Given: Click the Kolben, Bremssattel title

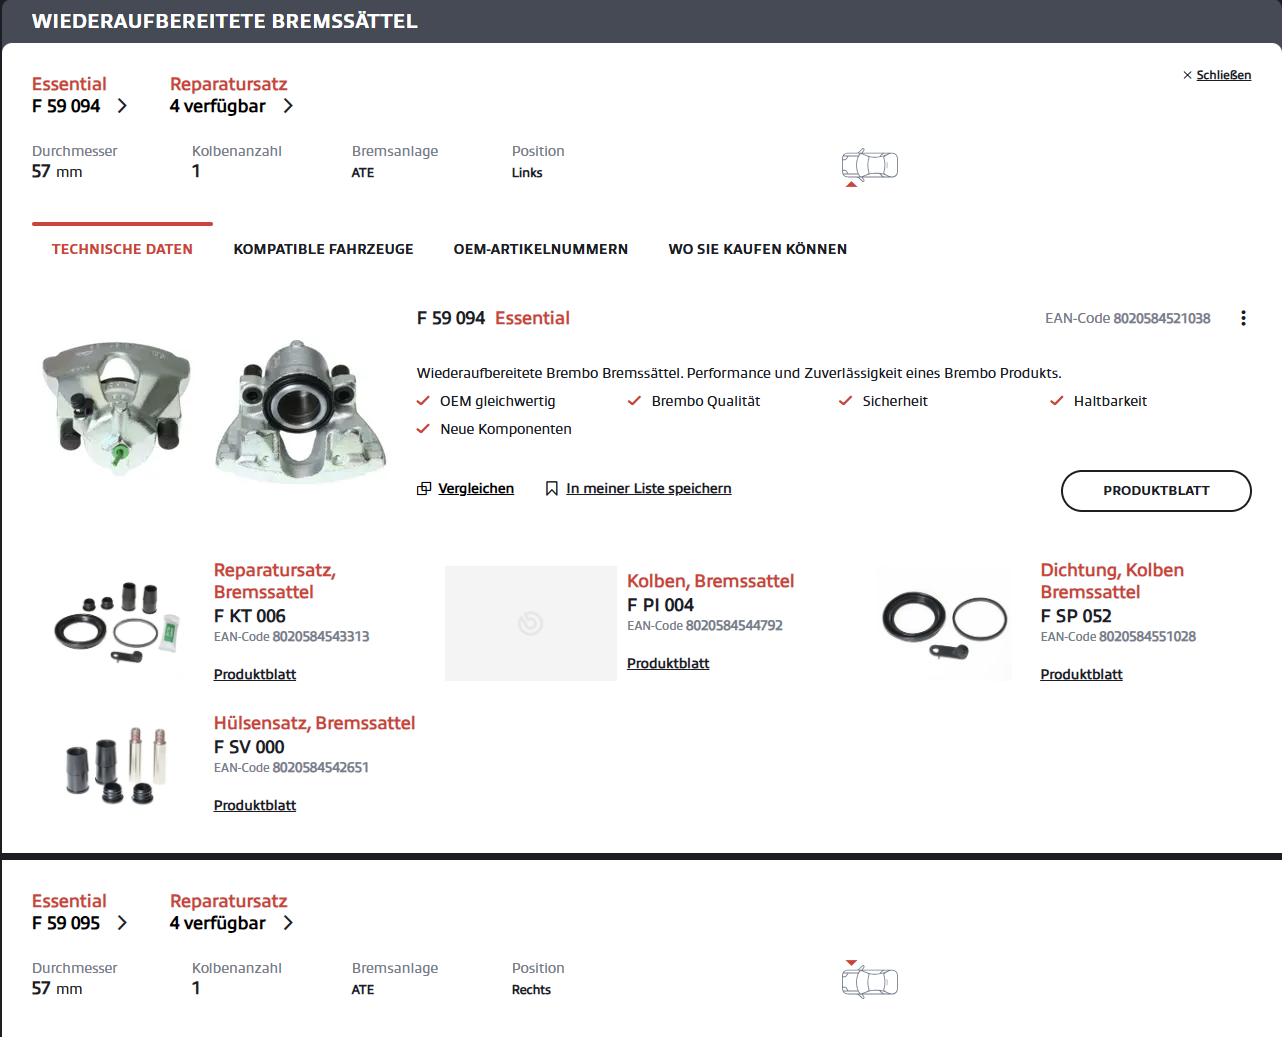Looking at the screenshot, I should (x=710, y=581).
